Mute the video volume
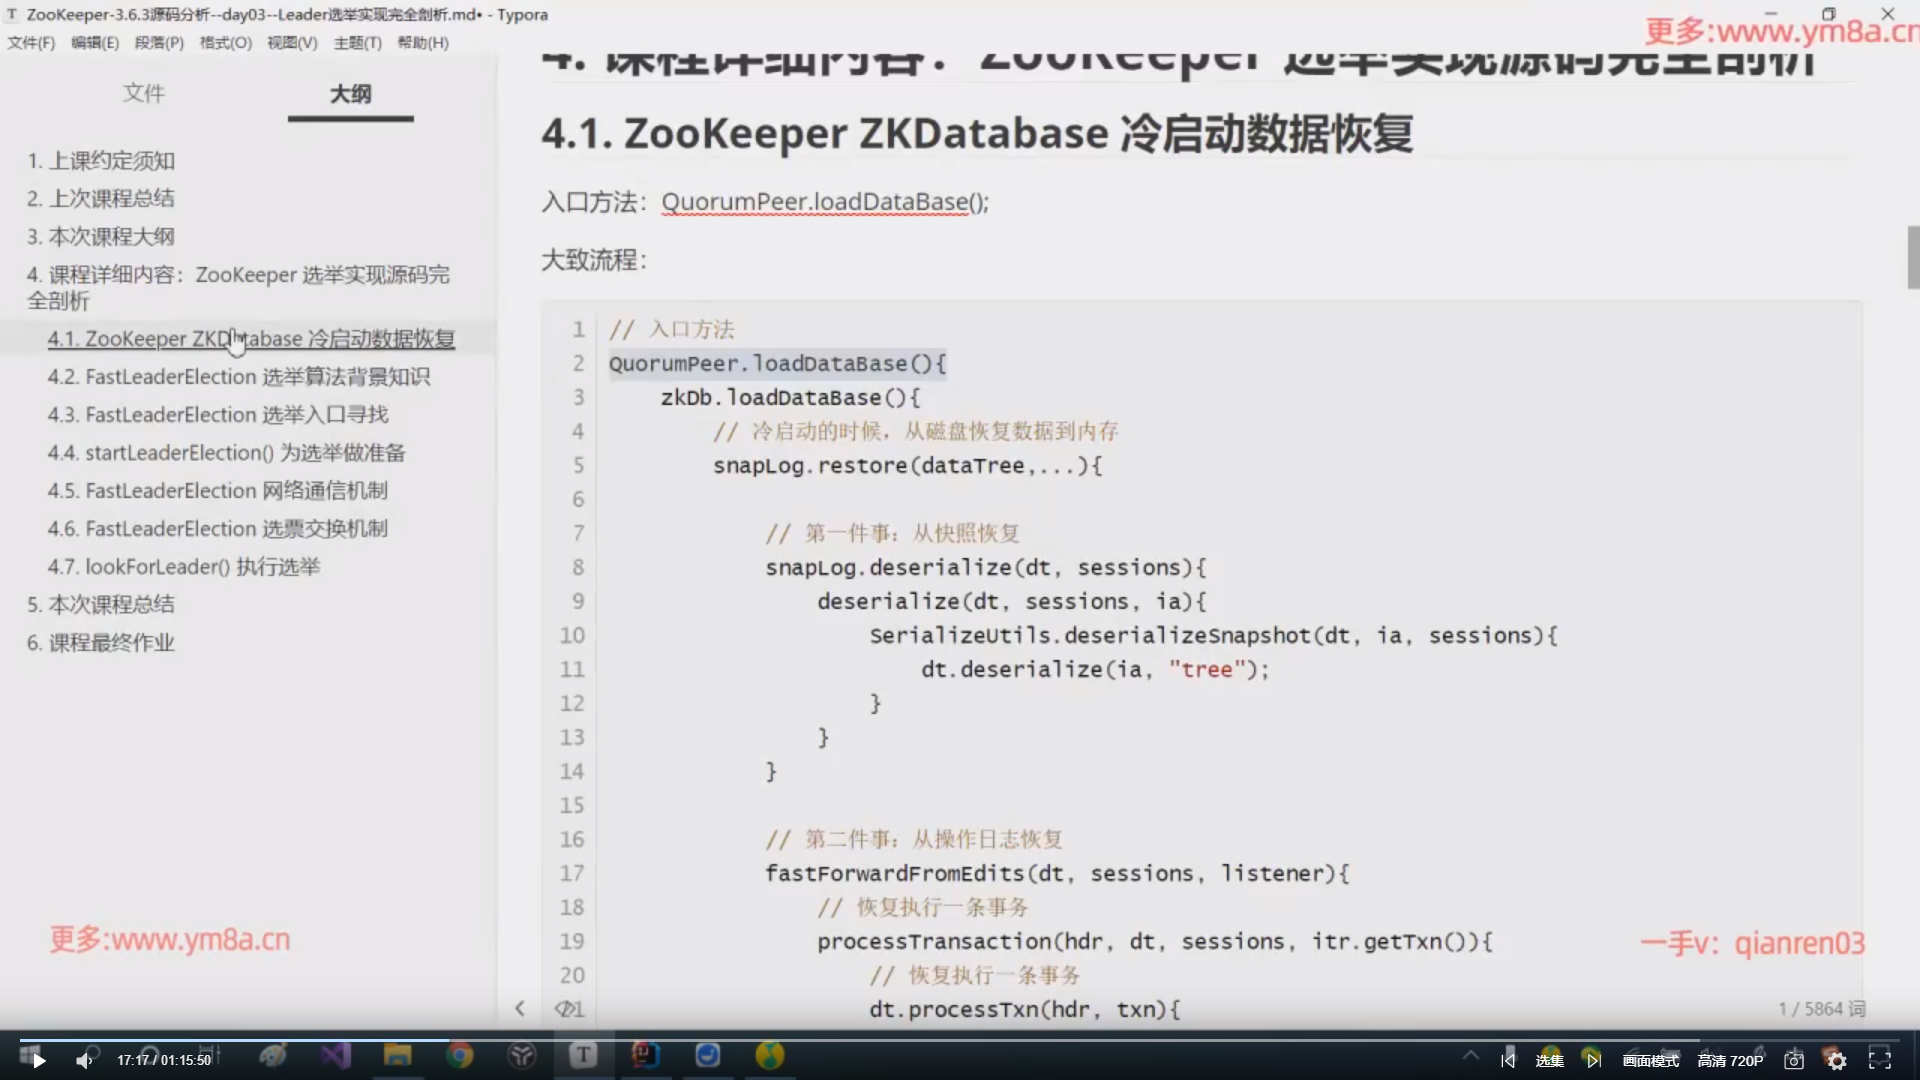 [84, 1060]
